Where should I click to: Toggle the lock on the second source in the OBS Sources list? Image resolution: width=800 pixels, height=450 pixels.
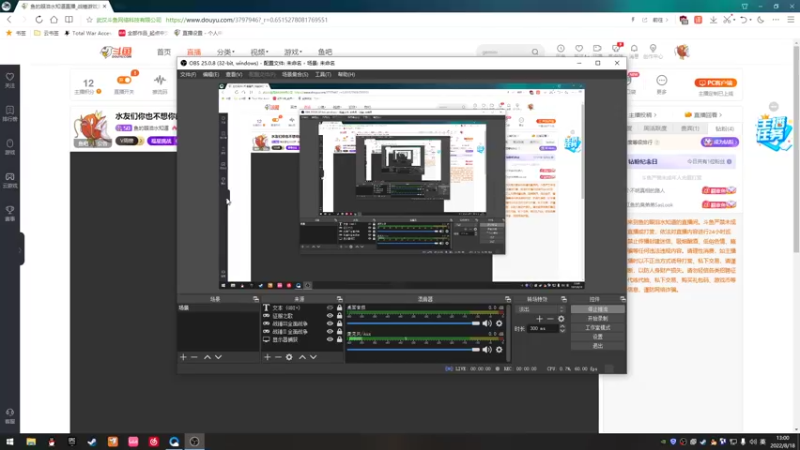[339, 316]
